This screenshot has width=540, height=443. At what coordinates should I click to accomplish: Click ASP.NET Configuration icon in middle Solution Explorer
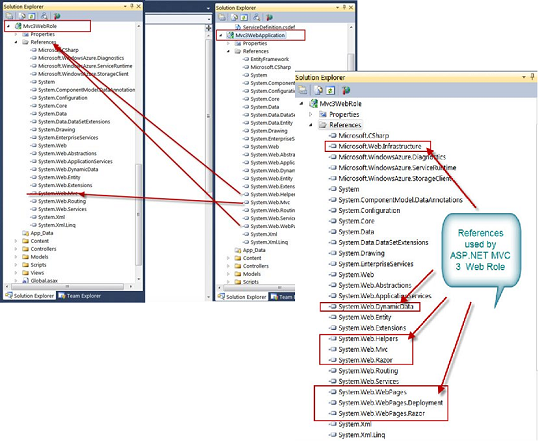(269, 17)
